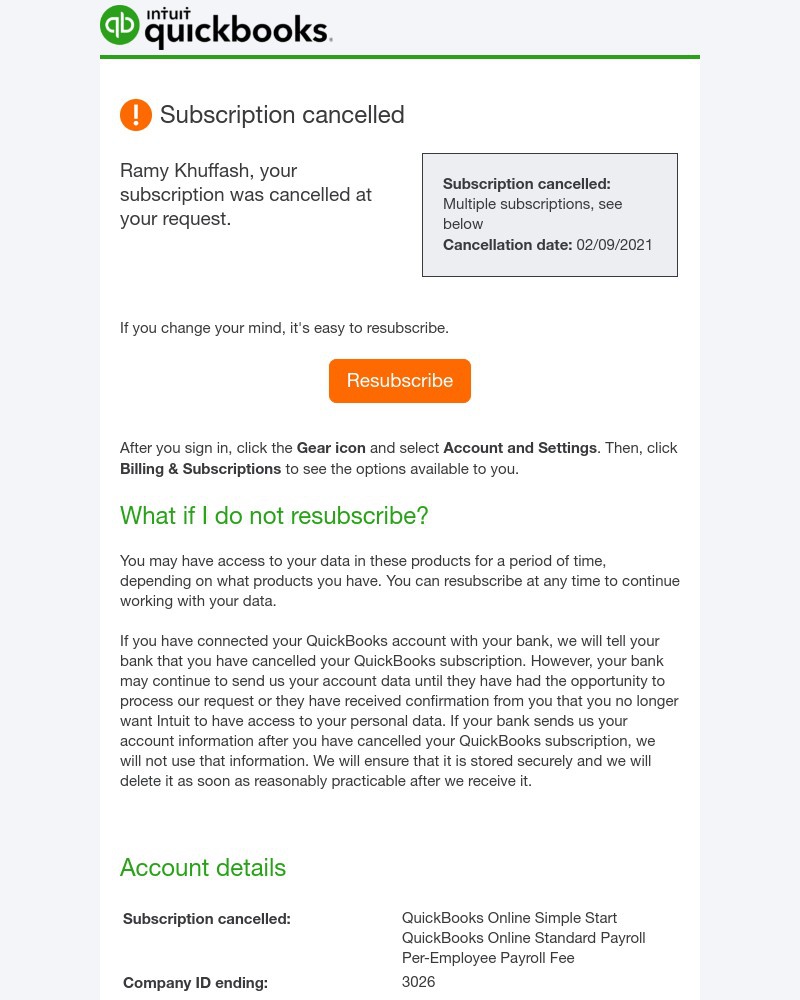
Task: Click the Company ID ending value 3026
Action: point(418,981)
